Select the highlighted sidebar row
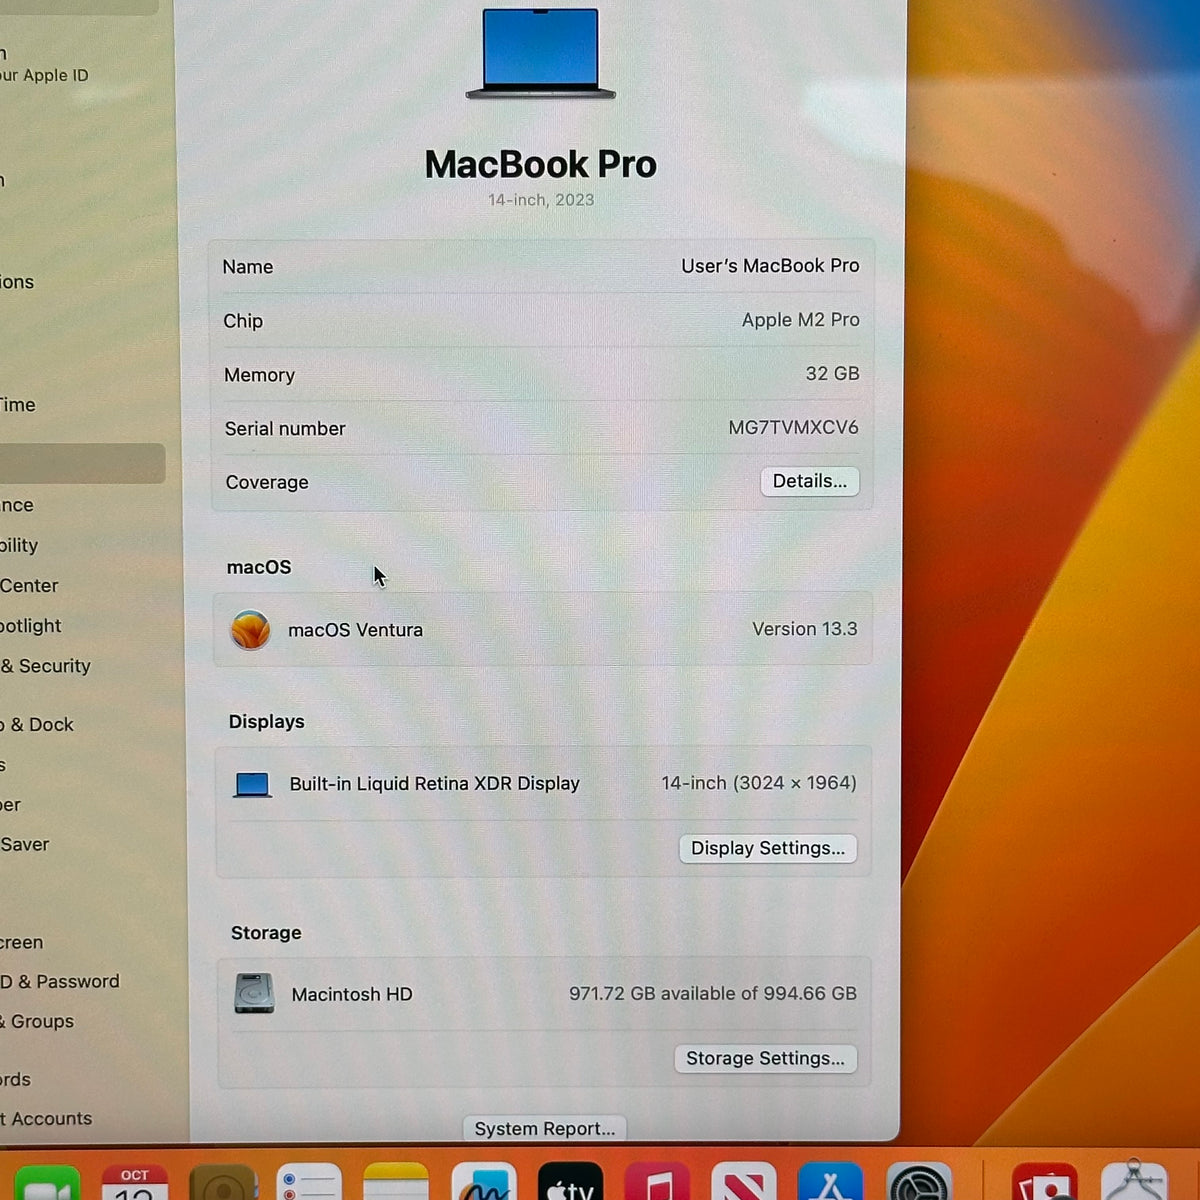The image size is (1200, 1200). tap(82, 464)
